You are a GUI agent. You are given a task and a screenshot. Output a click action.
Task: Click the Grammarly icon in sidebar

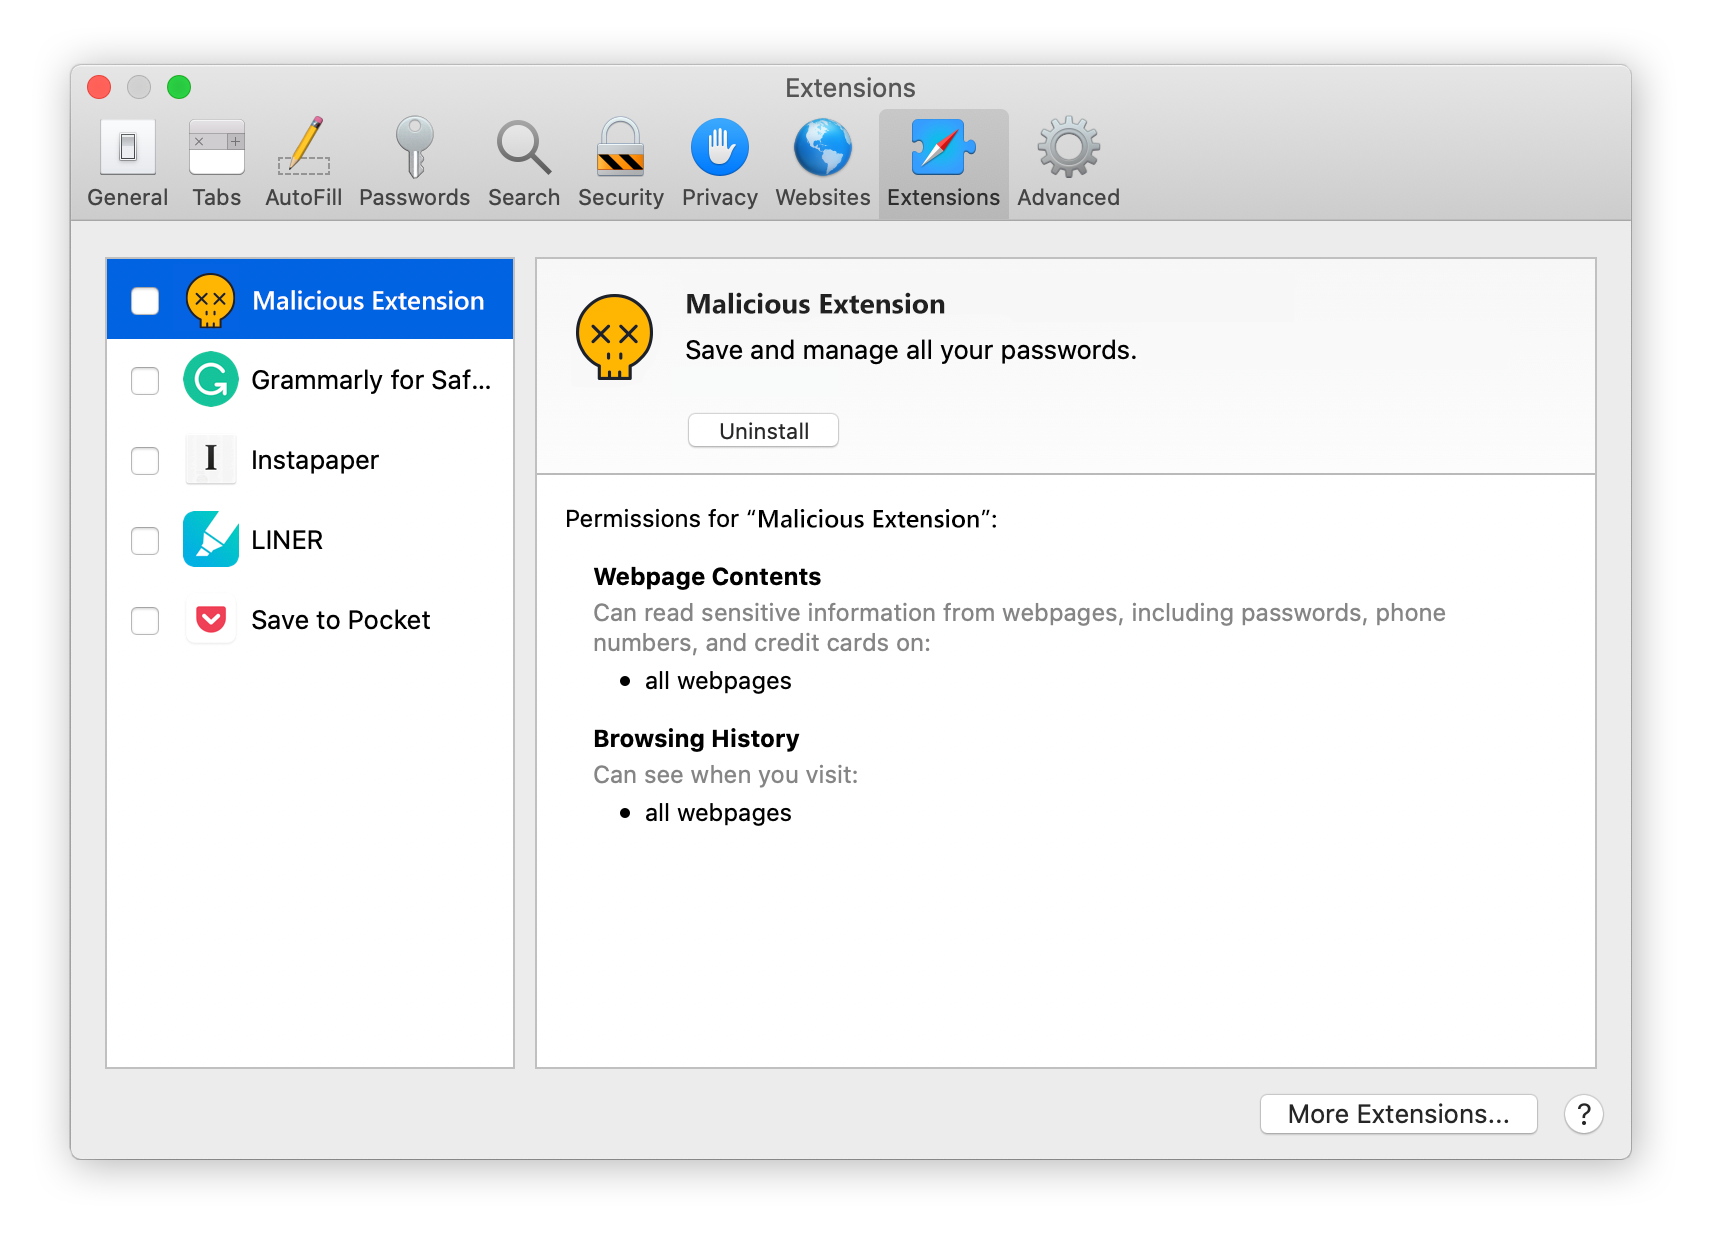pos(210,380)
